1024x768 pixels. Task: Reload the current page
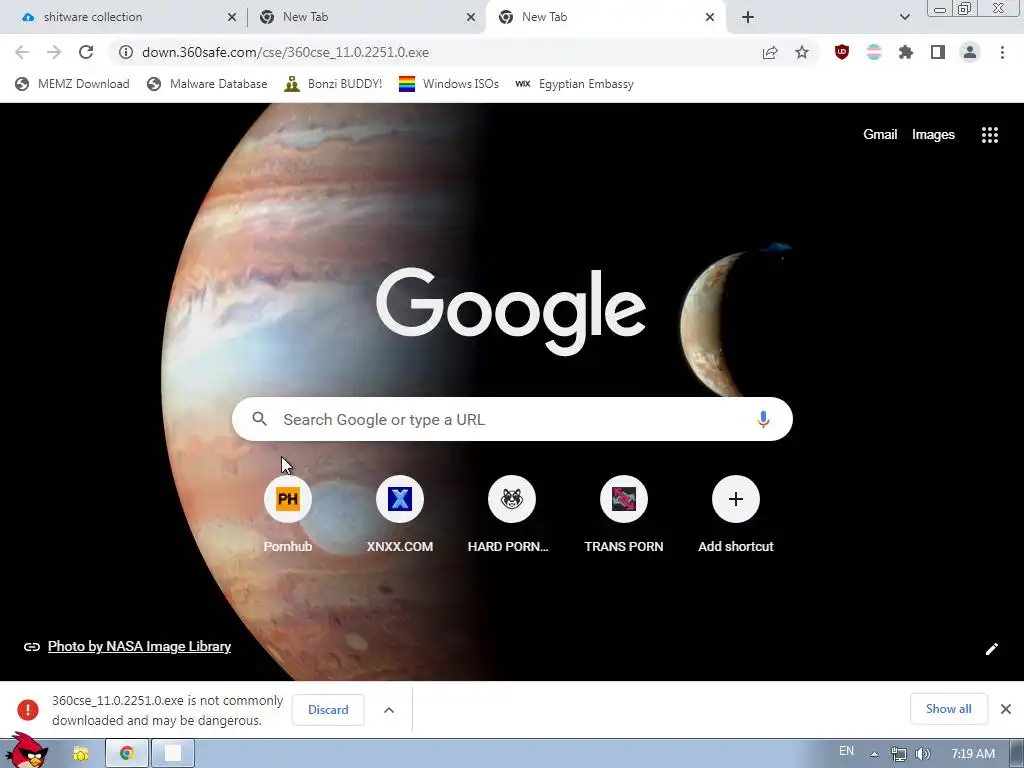point(86,52)
